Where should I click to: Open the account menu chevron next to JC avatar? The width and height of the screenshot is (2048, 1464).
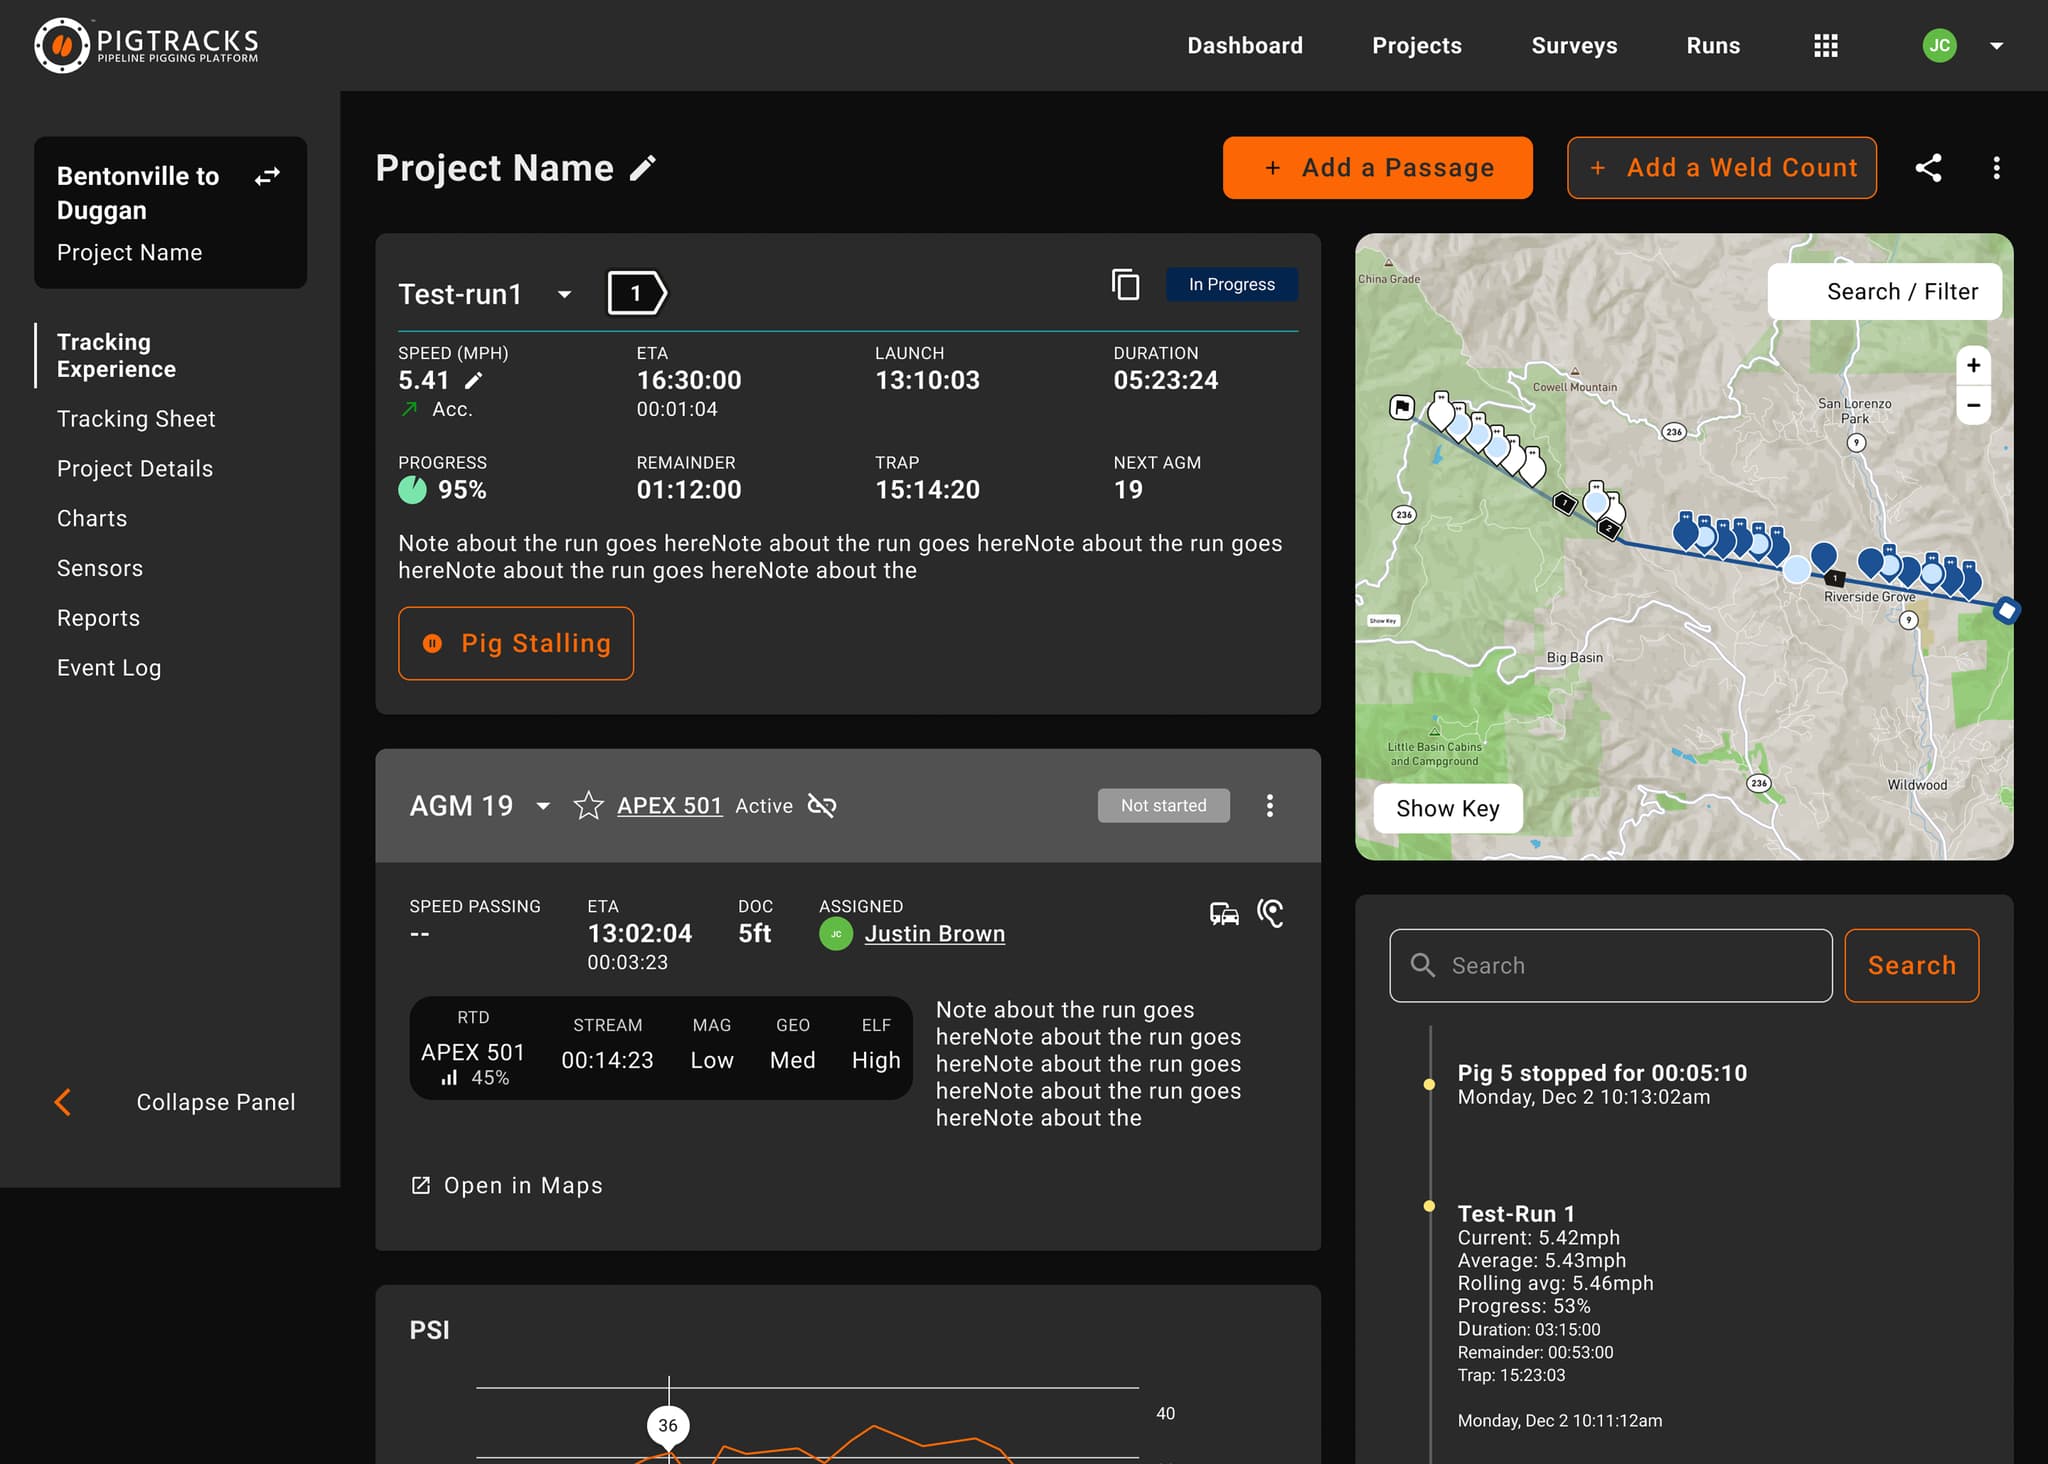(x=1996, y=45)
